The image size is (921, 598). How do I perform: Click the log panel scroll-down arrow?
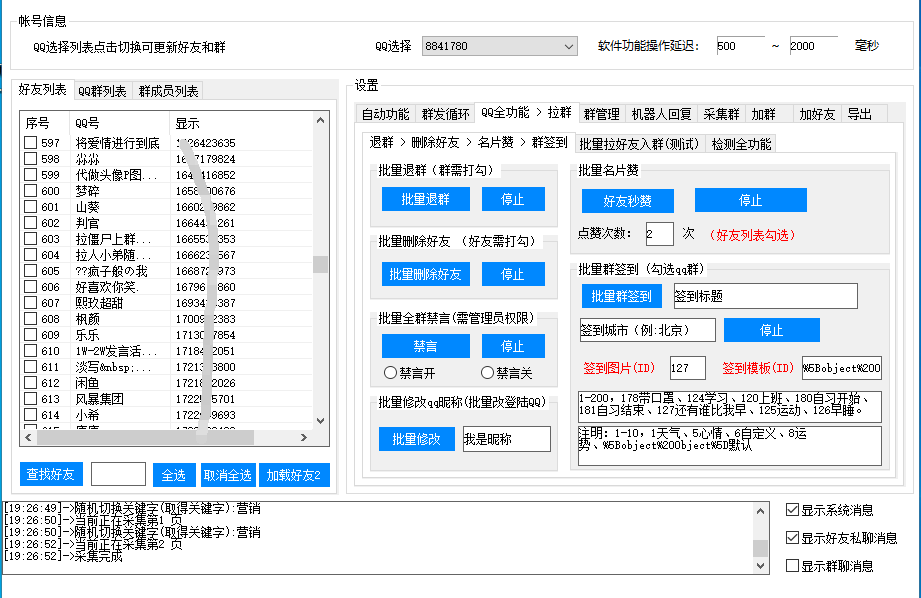click(x=761, y=566)
